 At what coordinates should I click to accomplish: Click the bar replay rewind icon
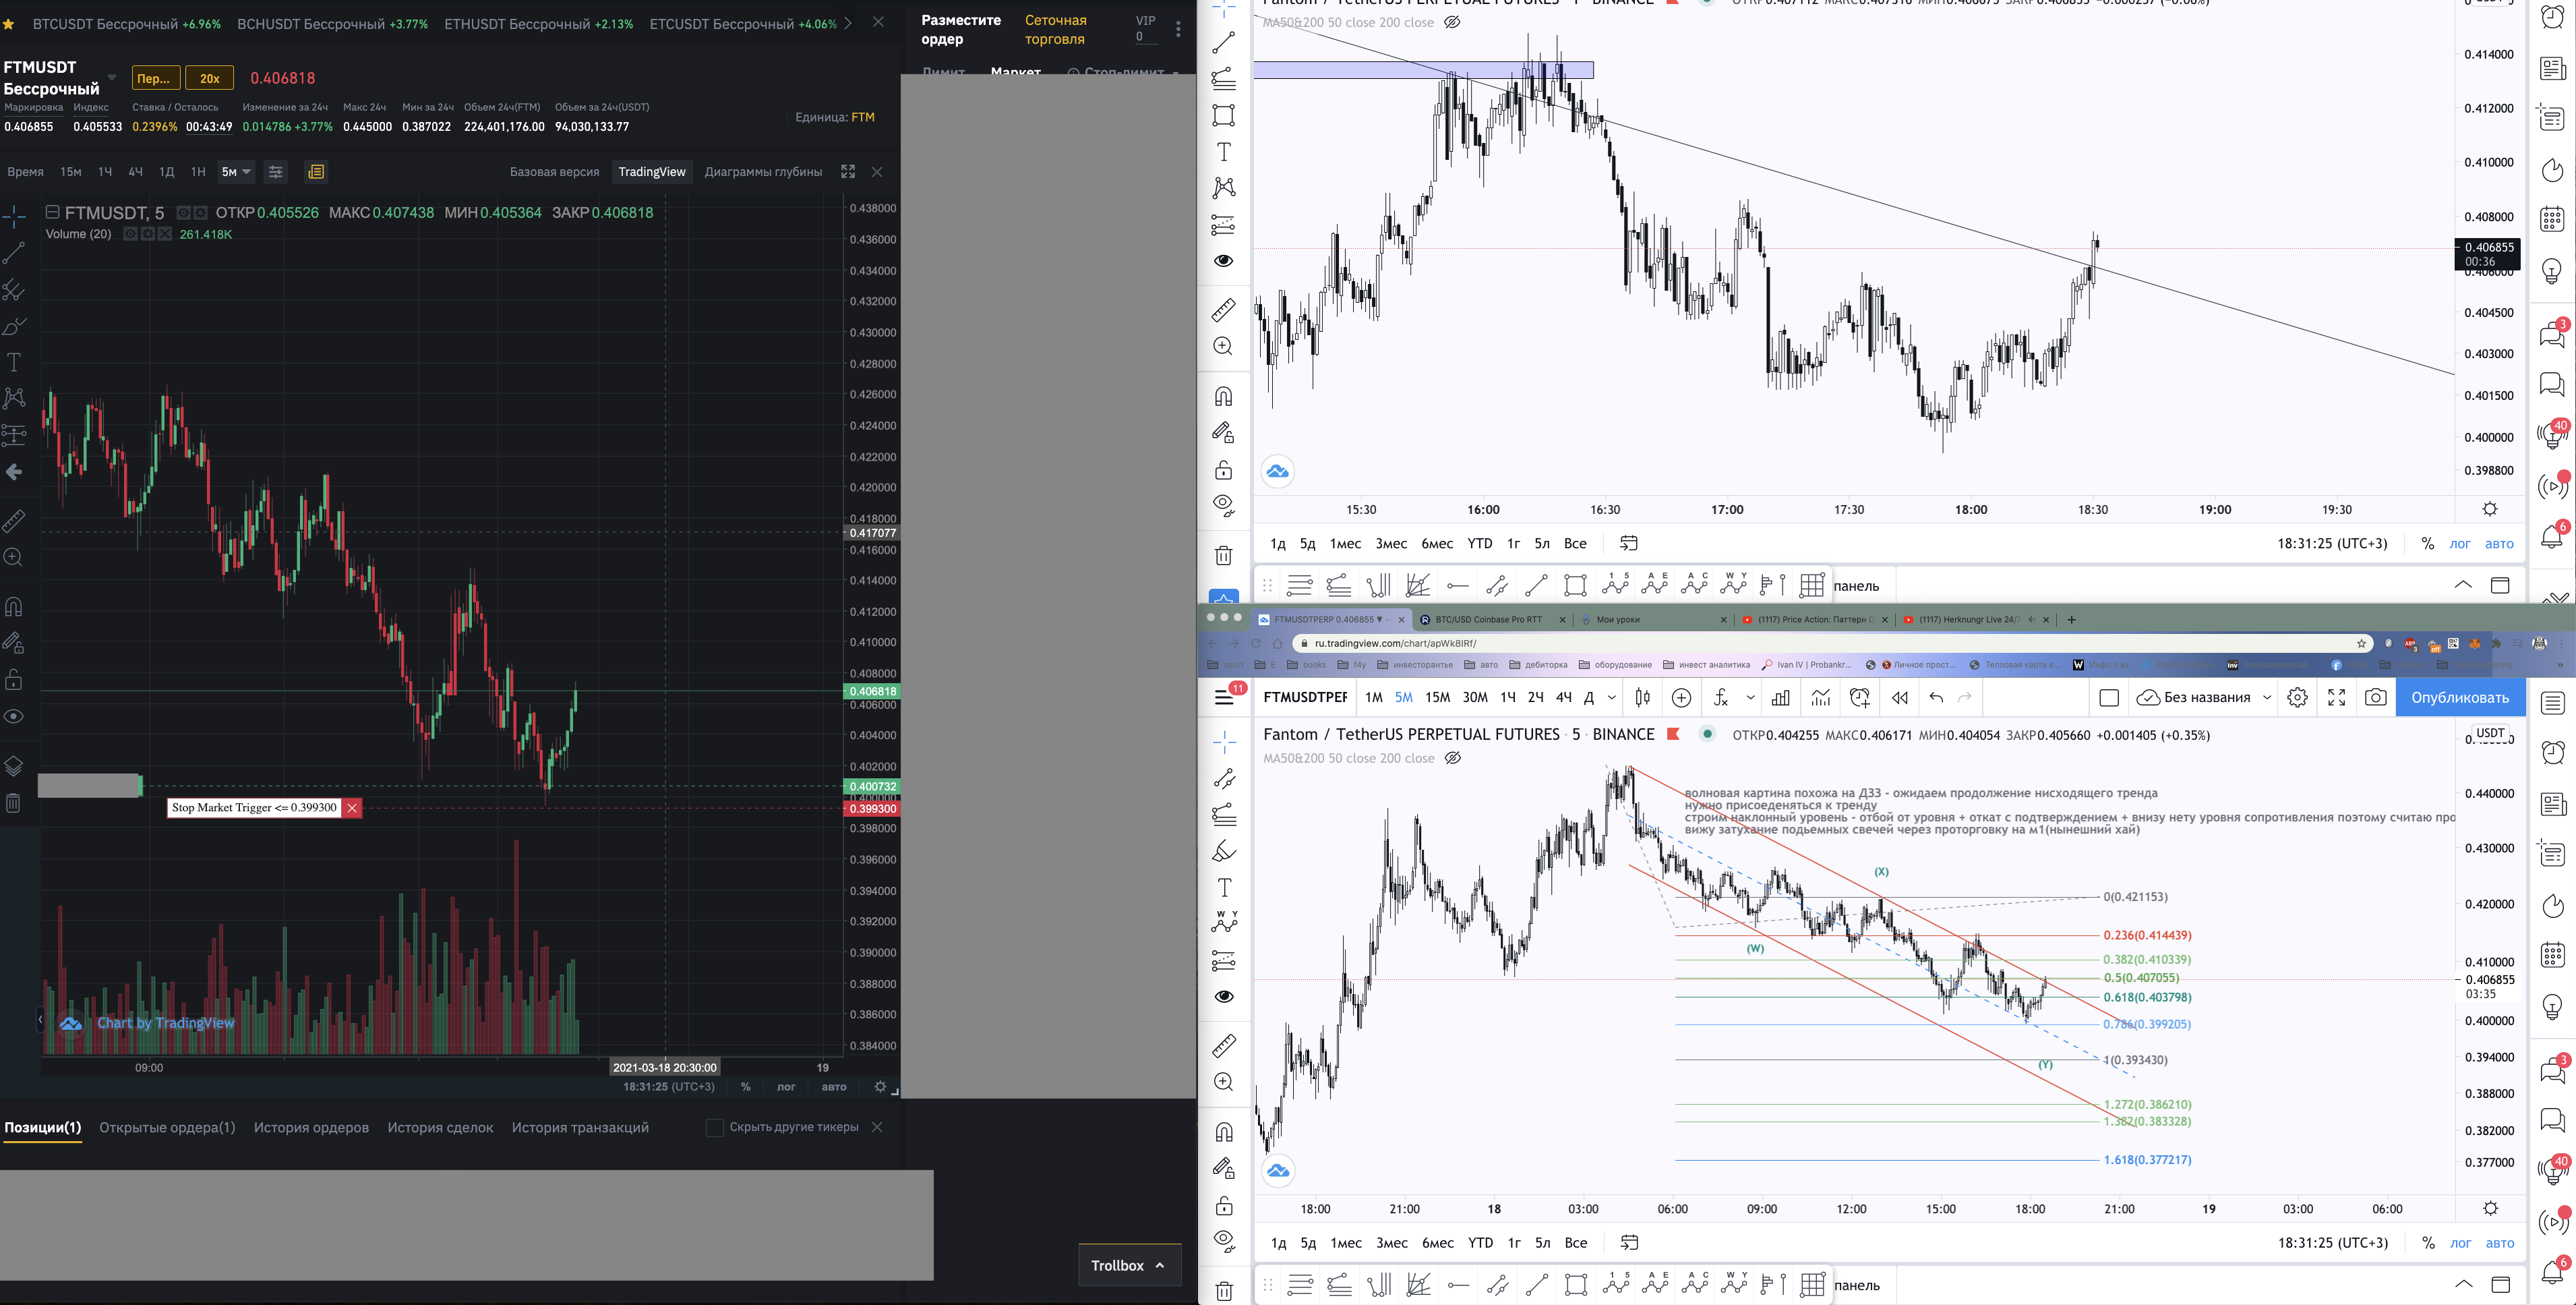point(1899,698)
